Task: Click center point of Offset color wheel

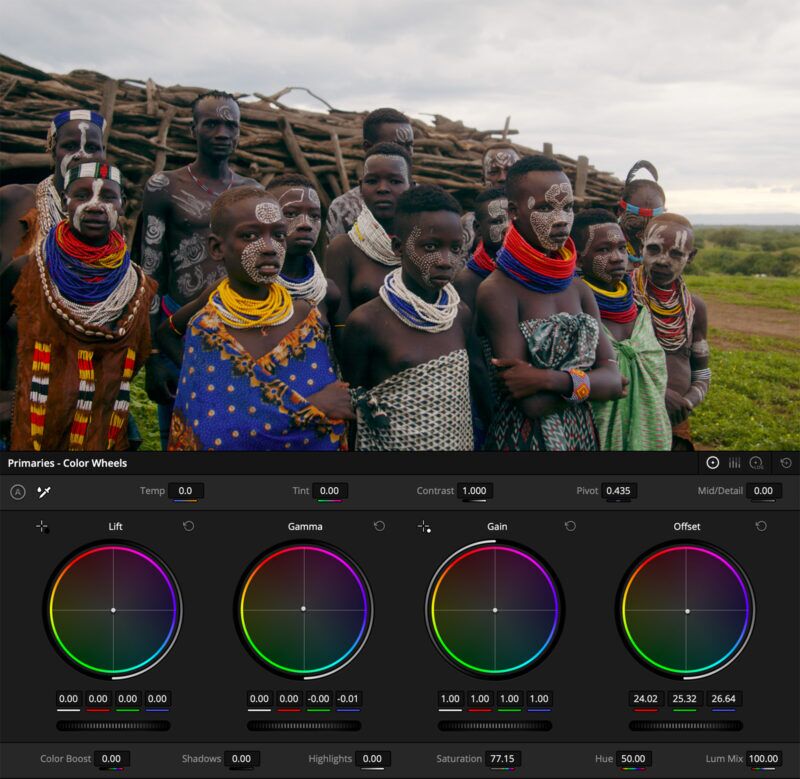Action: tap(687, 611)
